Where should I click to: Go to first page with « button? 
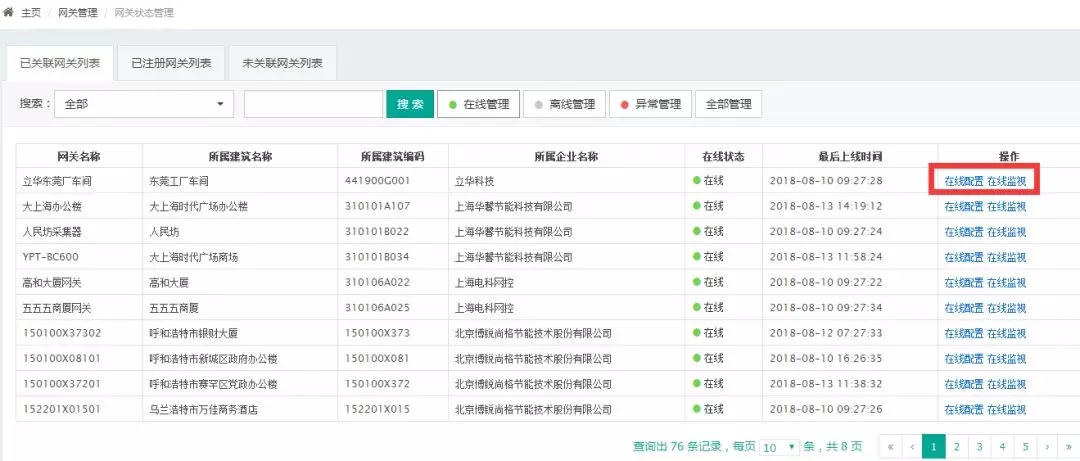891,447
